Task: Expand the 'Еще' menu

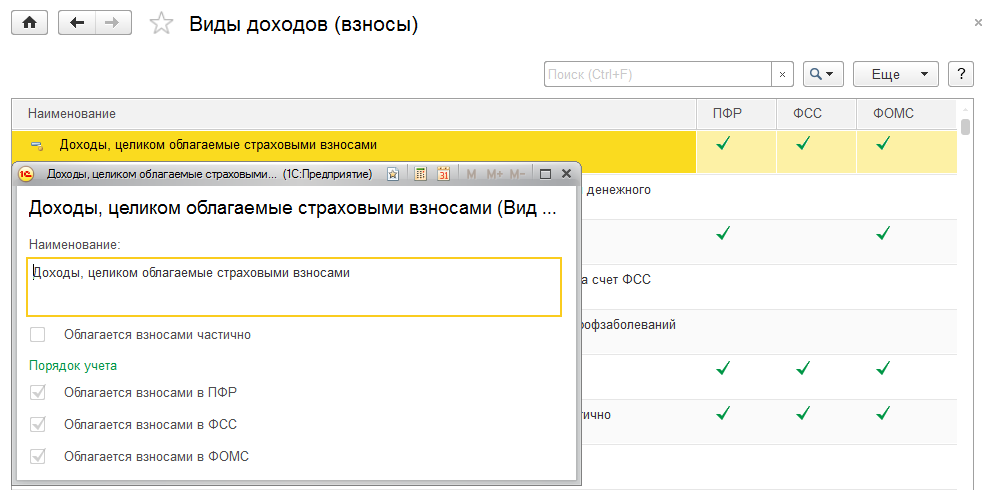Action: pos(896,74)
